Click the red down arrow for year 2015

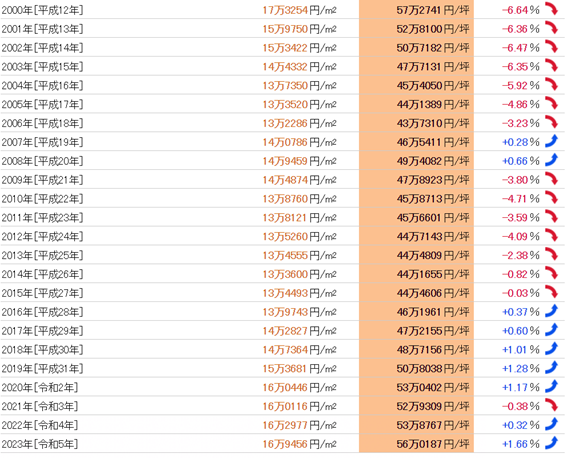(x=551, y=292)
